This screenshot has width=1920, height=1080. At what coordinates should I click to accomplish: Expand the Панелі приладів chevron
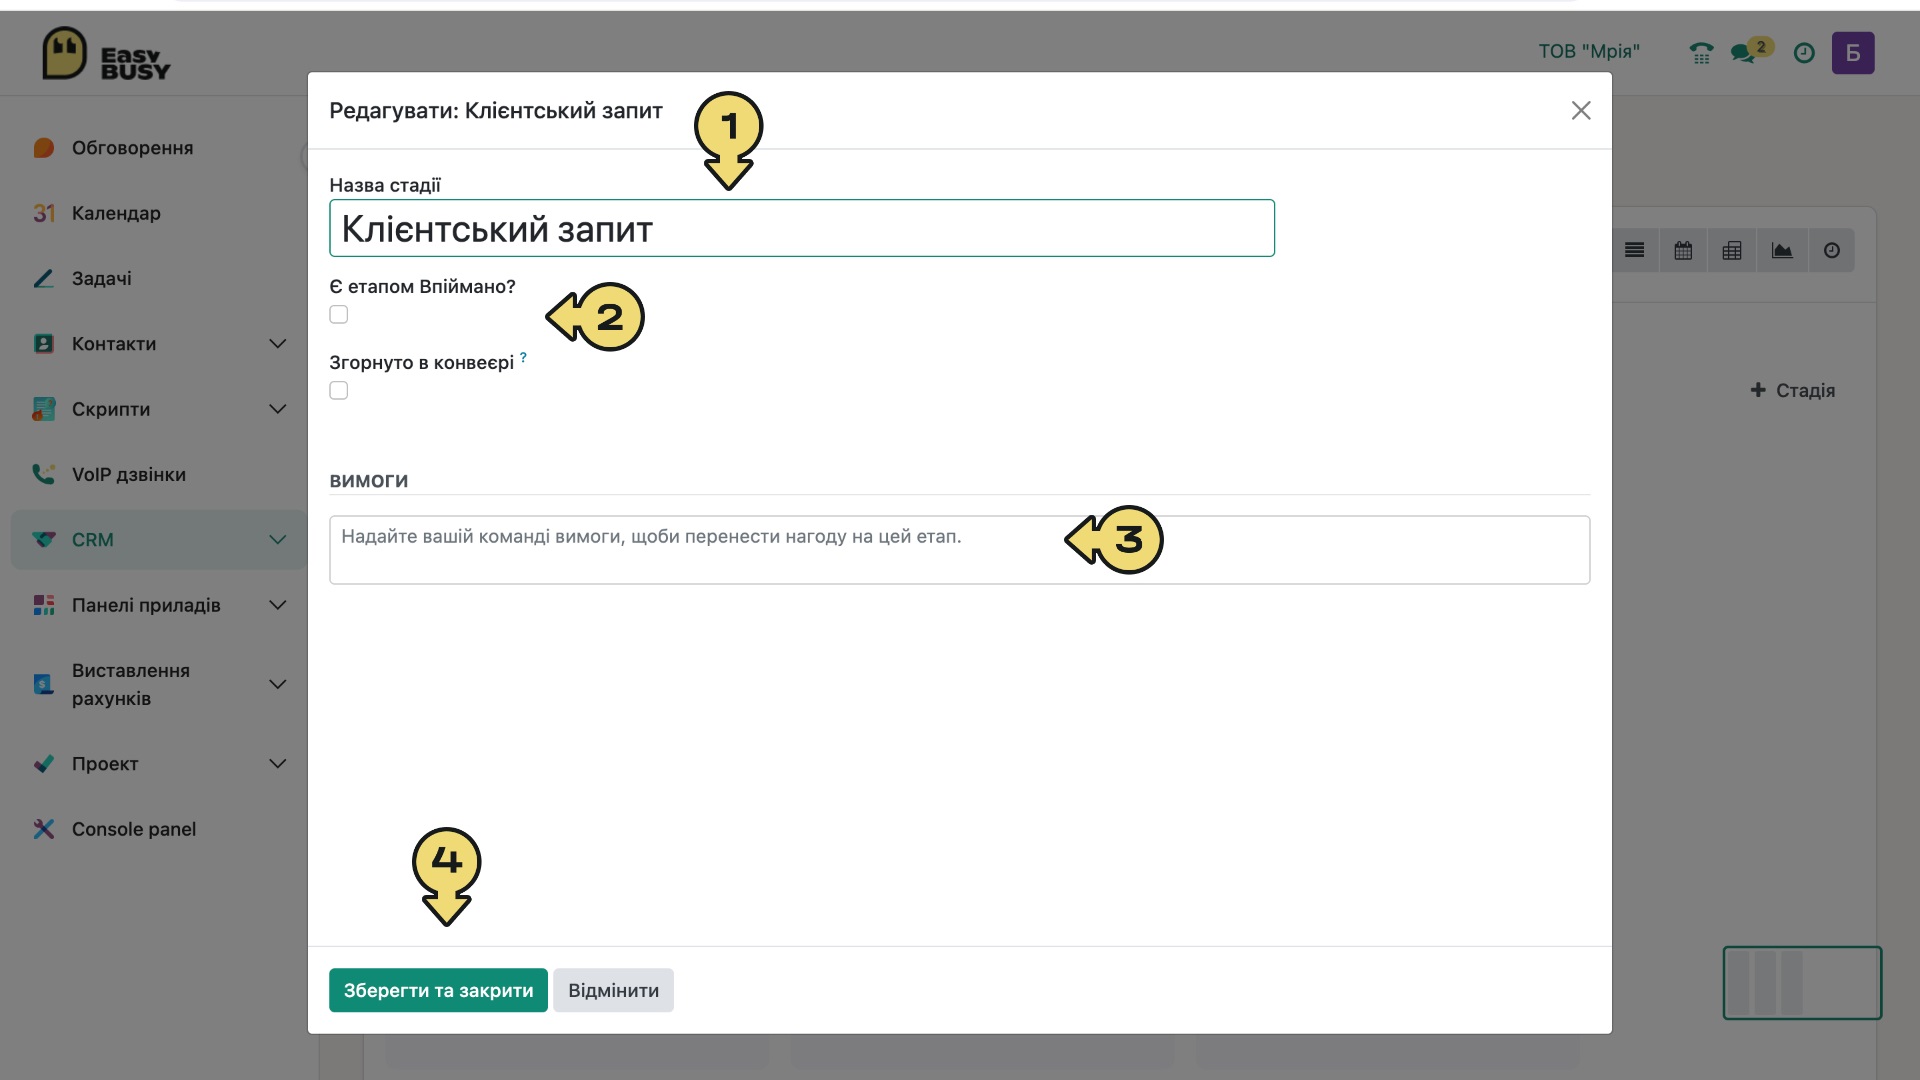tap(278, 605)
